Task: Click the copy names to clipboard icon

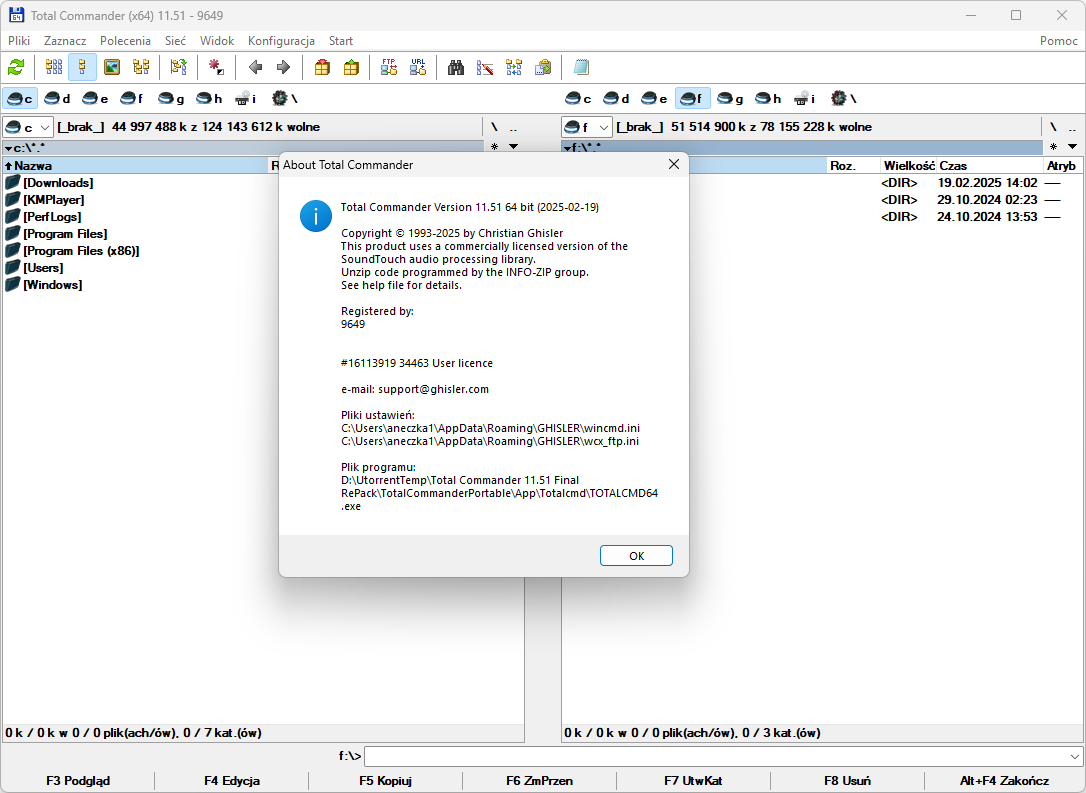Action: 543,67
